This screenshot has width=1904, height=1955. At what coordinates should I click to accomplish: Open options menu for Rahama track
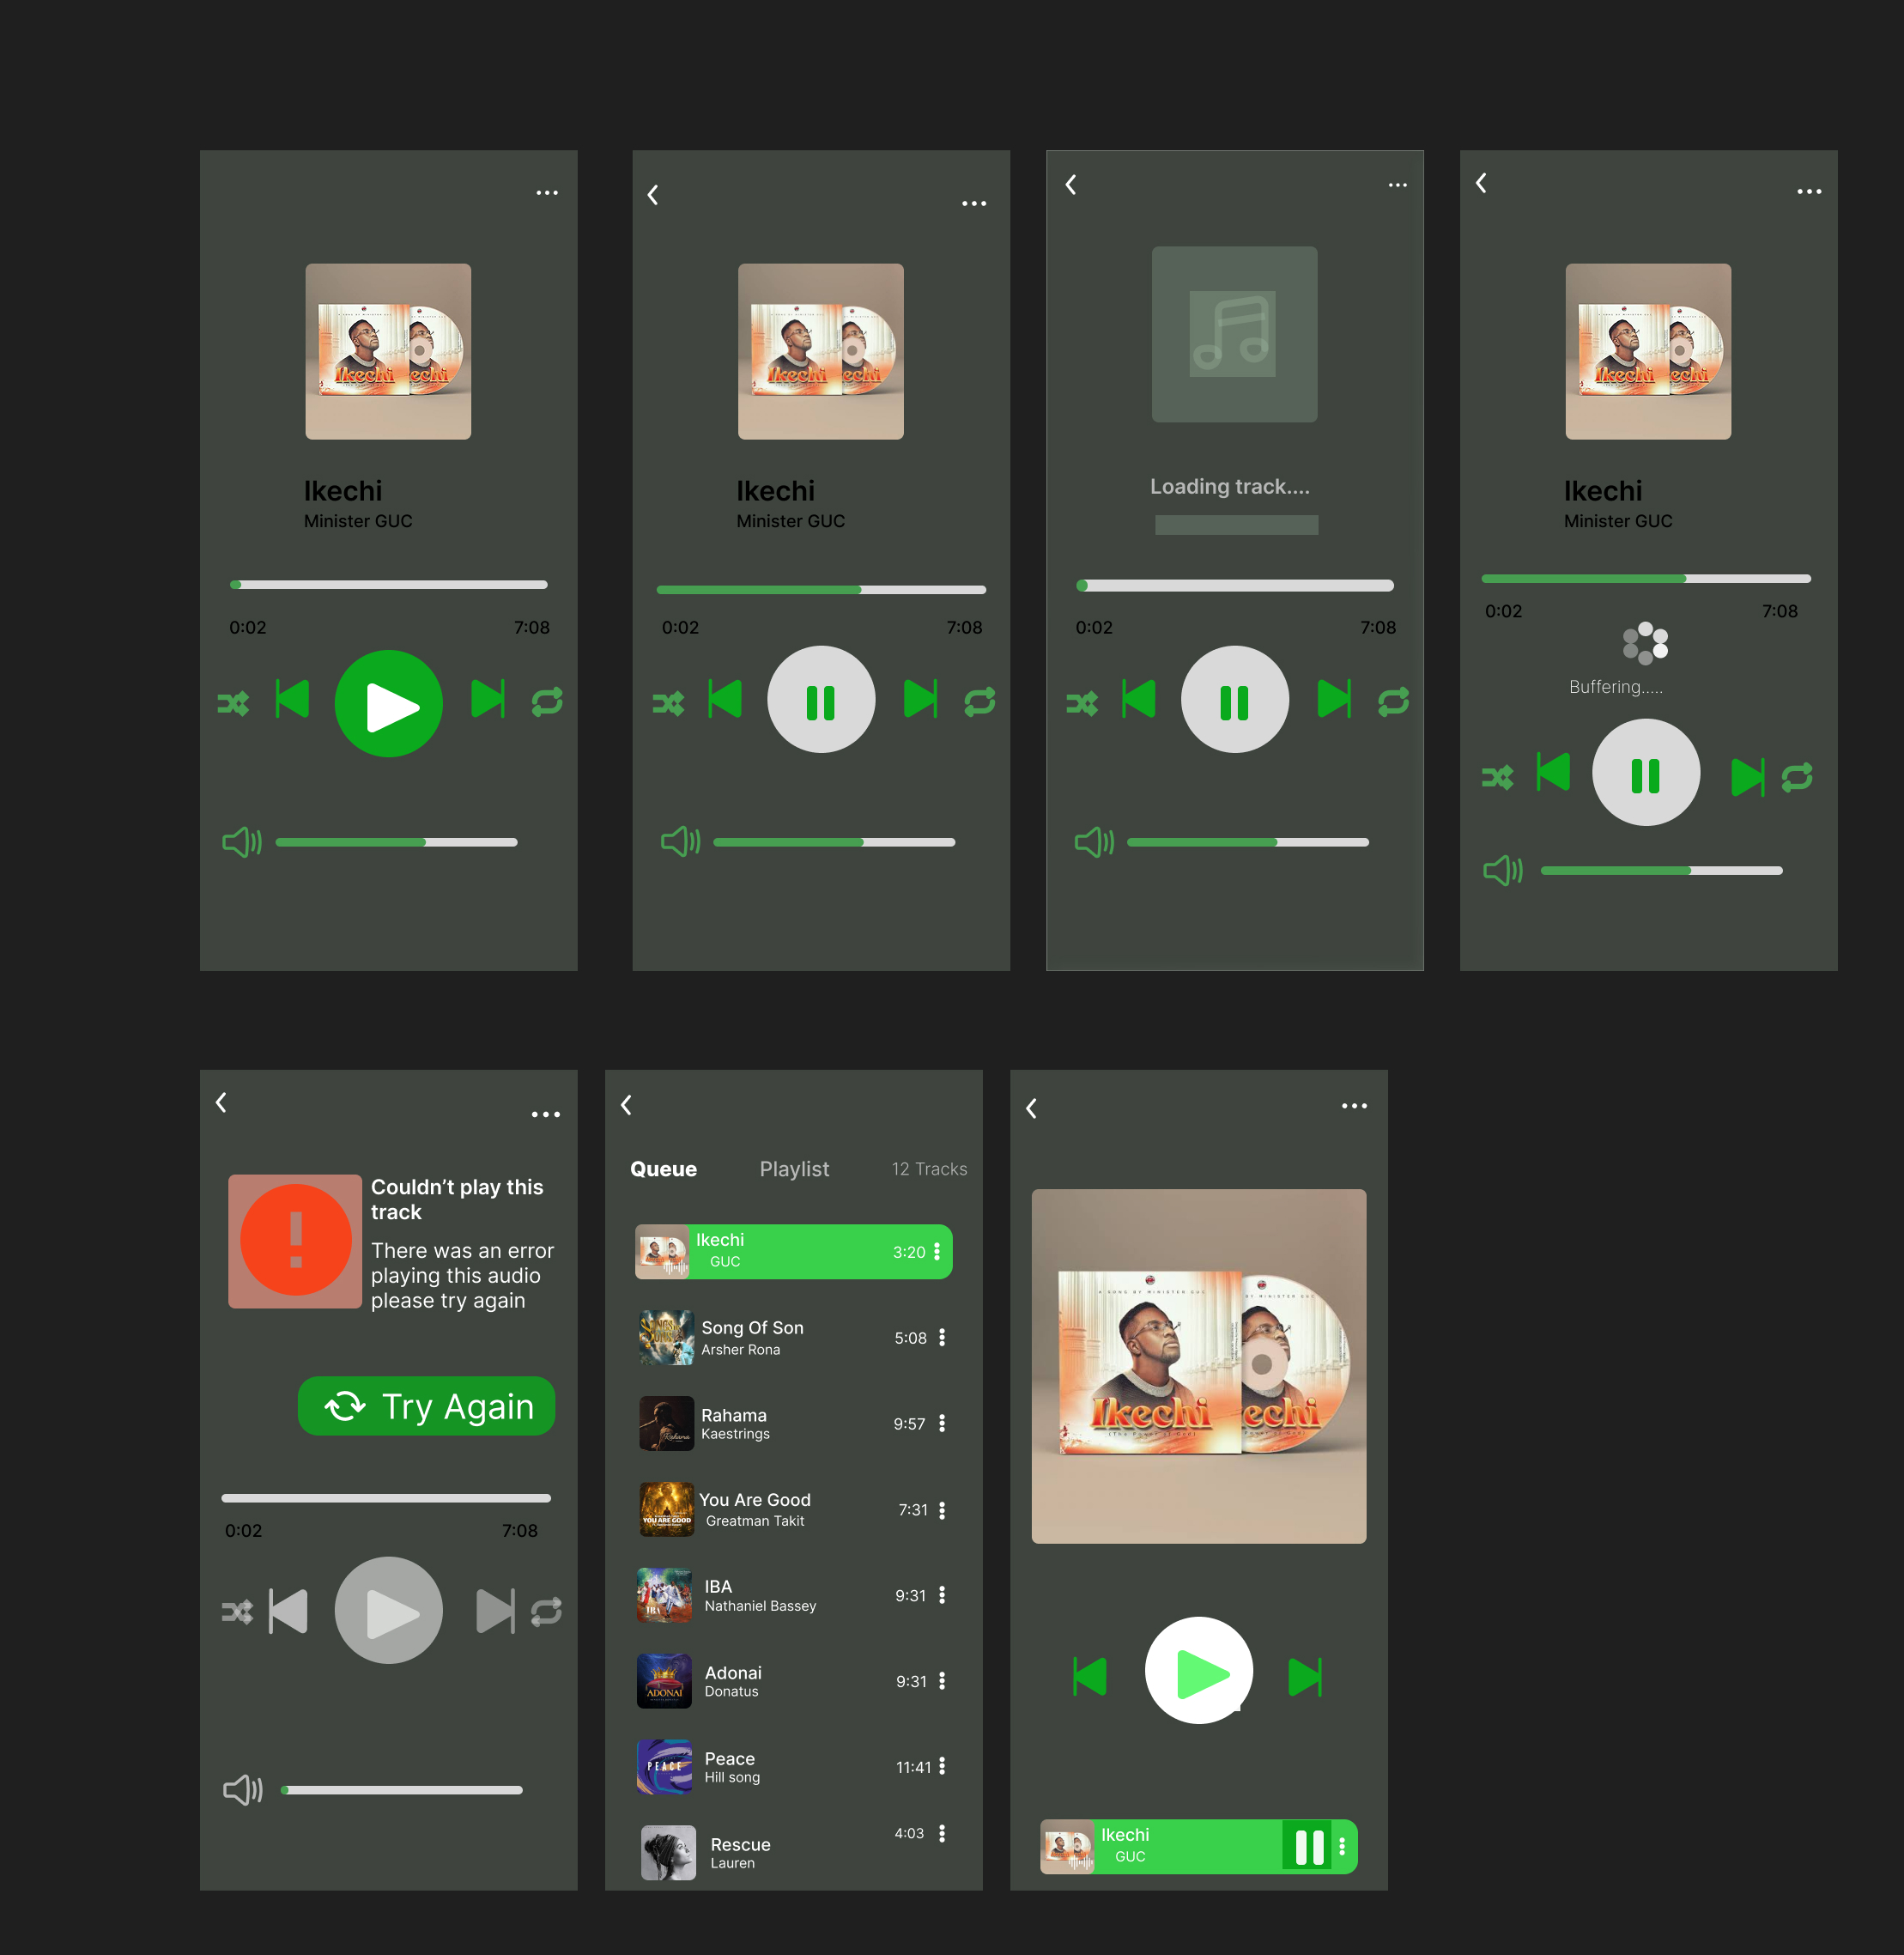[x=942, y=1424]
